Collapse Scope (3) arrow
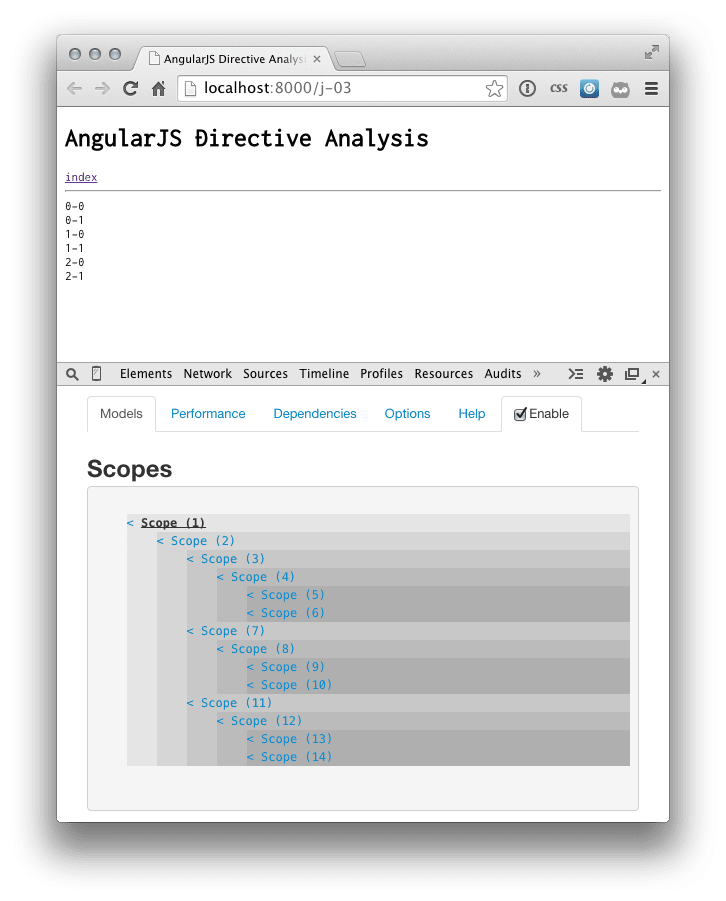 (x=190, y=559)
